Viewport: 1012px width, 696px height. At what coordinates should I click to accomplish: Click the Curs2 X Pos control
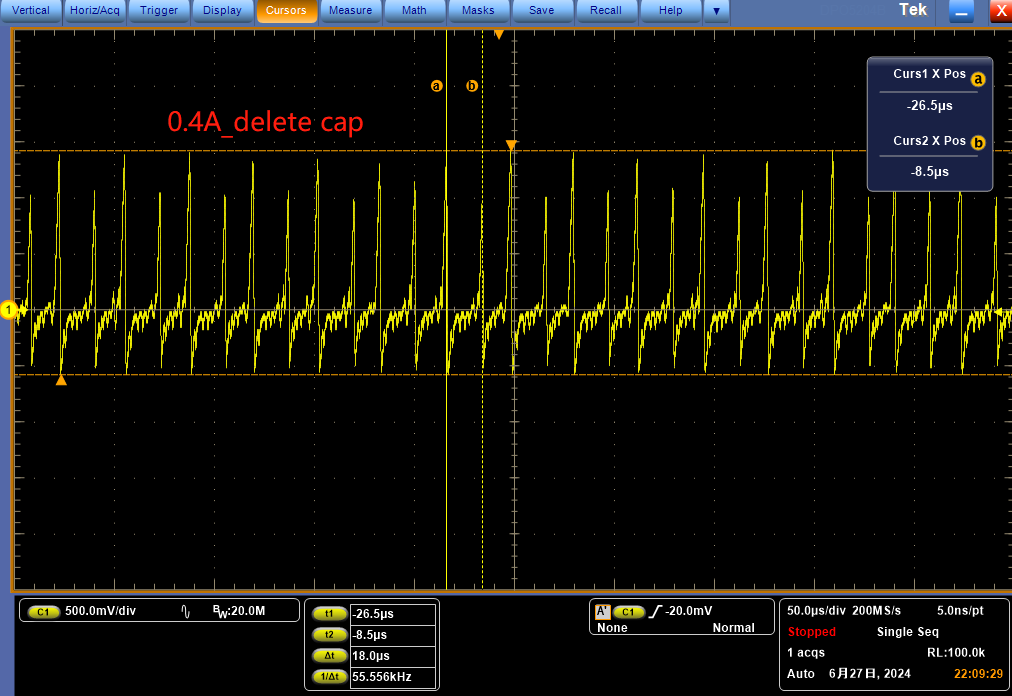(x=929, y=141)
